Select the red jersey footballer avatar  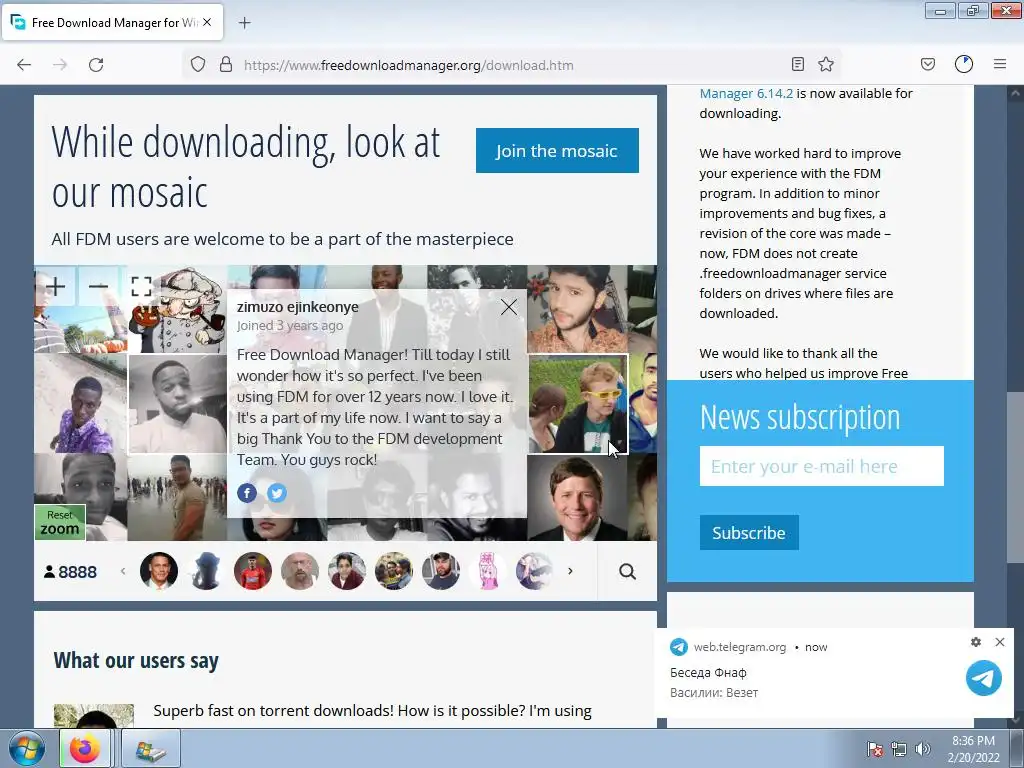click(253, 571)
